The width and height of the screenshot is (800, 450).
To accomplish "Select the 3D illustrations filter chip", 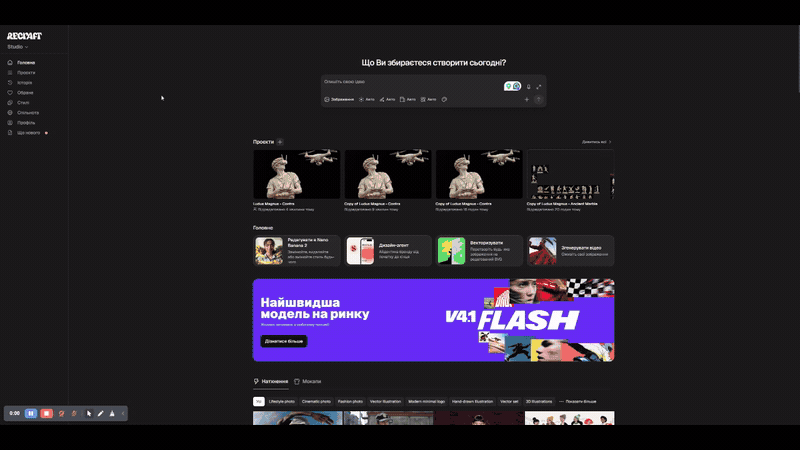I will pos(539,402).
